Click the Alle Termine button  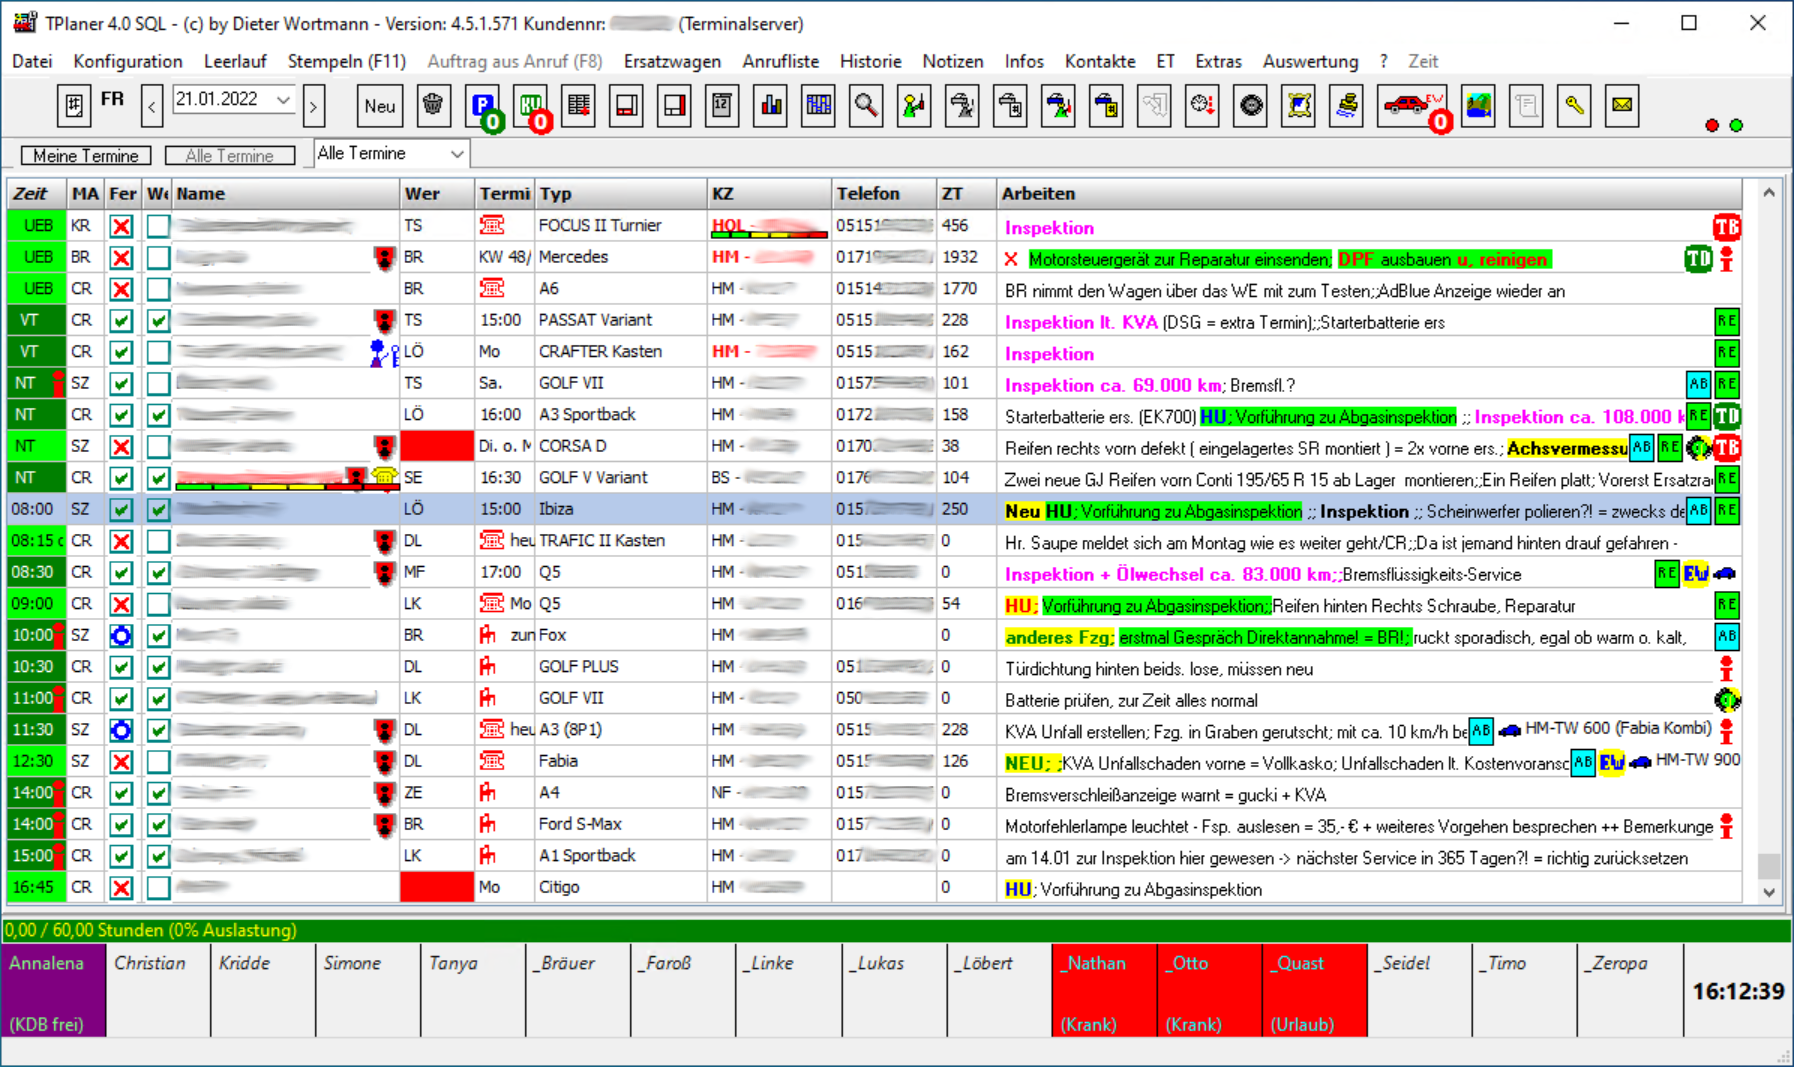tap(230, 155)
